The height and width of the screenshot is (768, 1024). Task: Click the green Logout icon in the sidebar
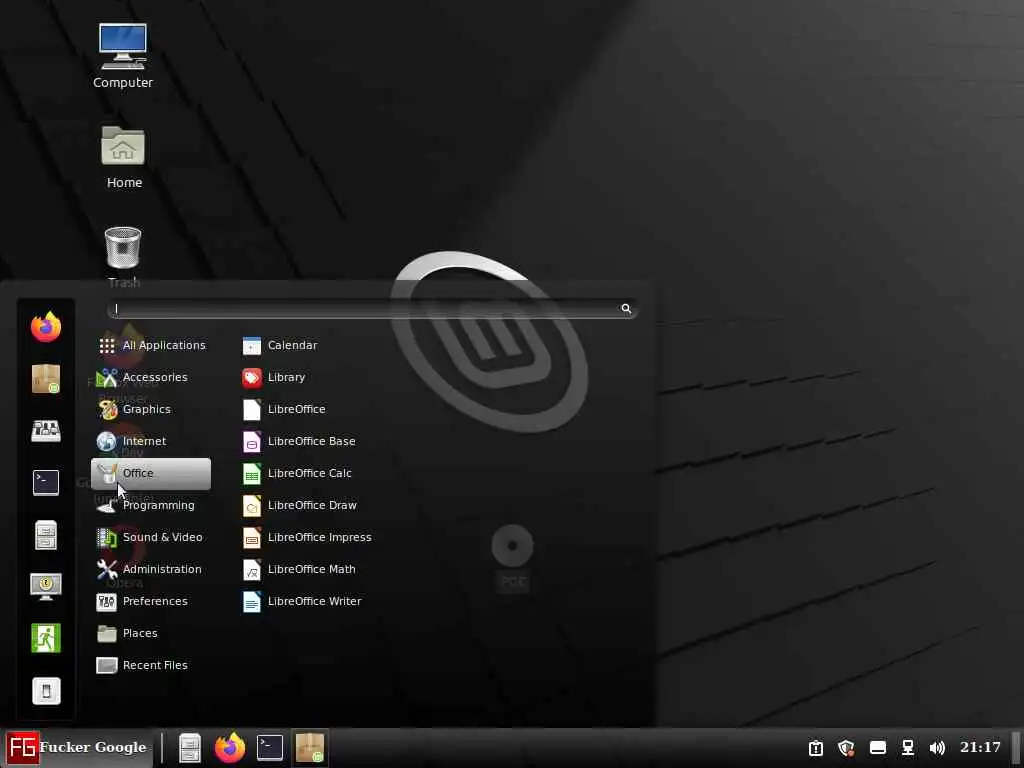46,638
